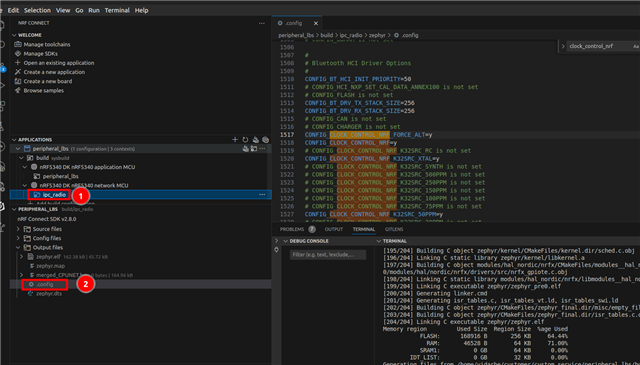Expand the zephyr.elf entry
The image size is (640, 365).
[x=22, y=257]
